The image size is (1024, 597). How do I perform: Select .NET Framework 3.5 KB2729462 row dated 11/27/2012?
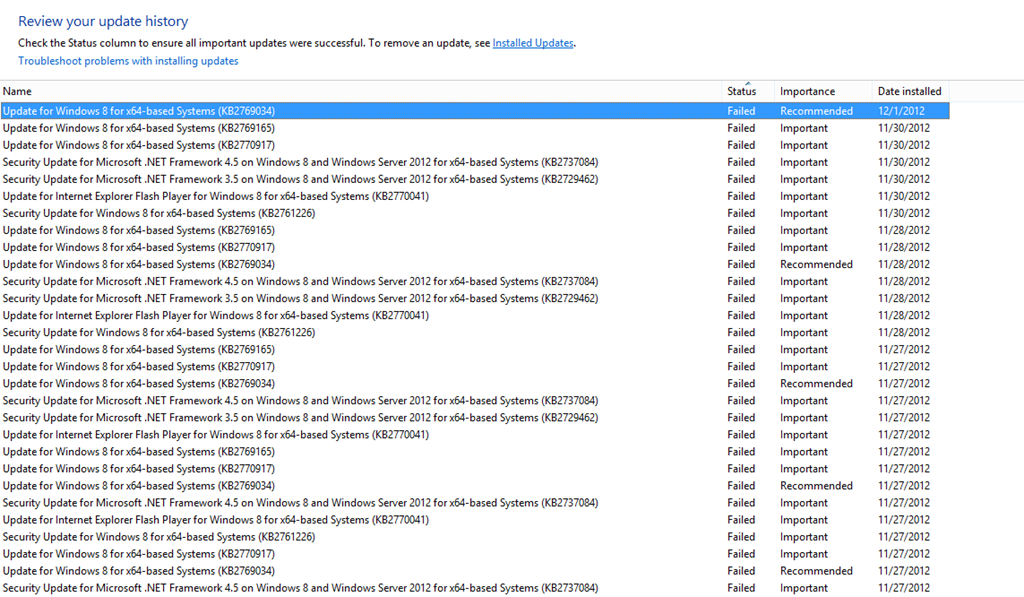coord(475,417)
